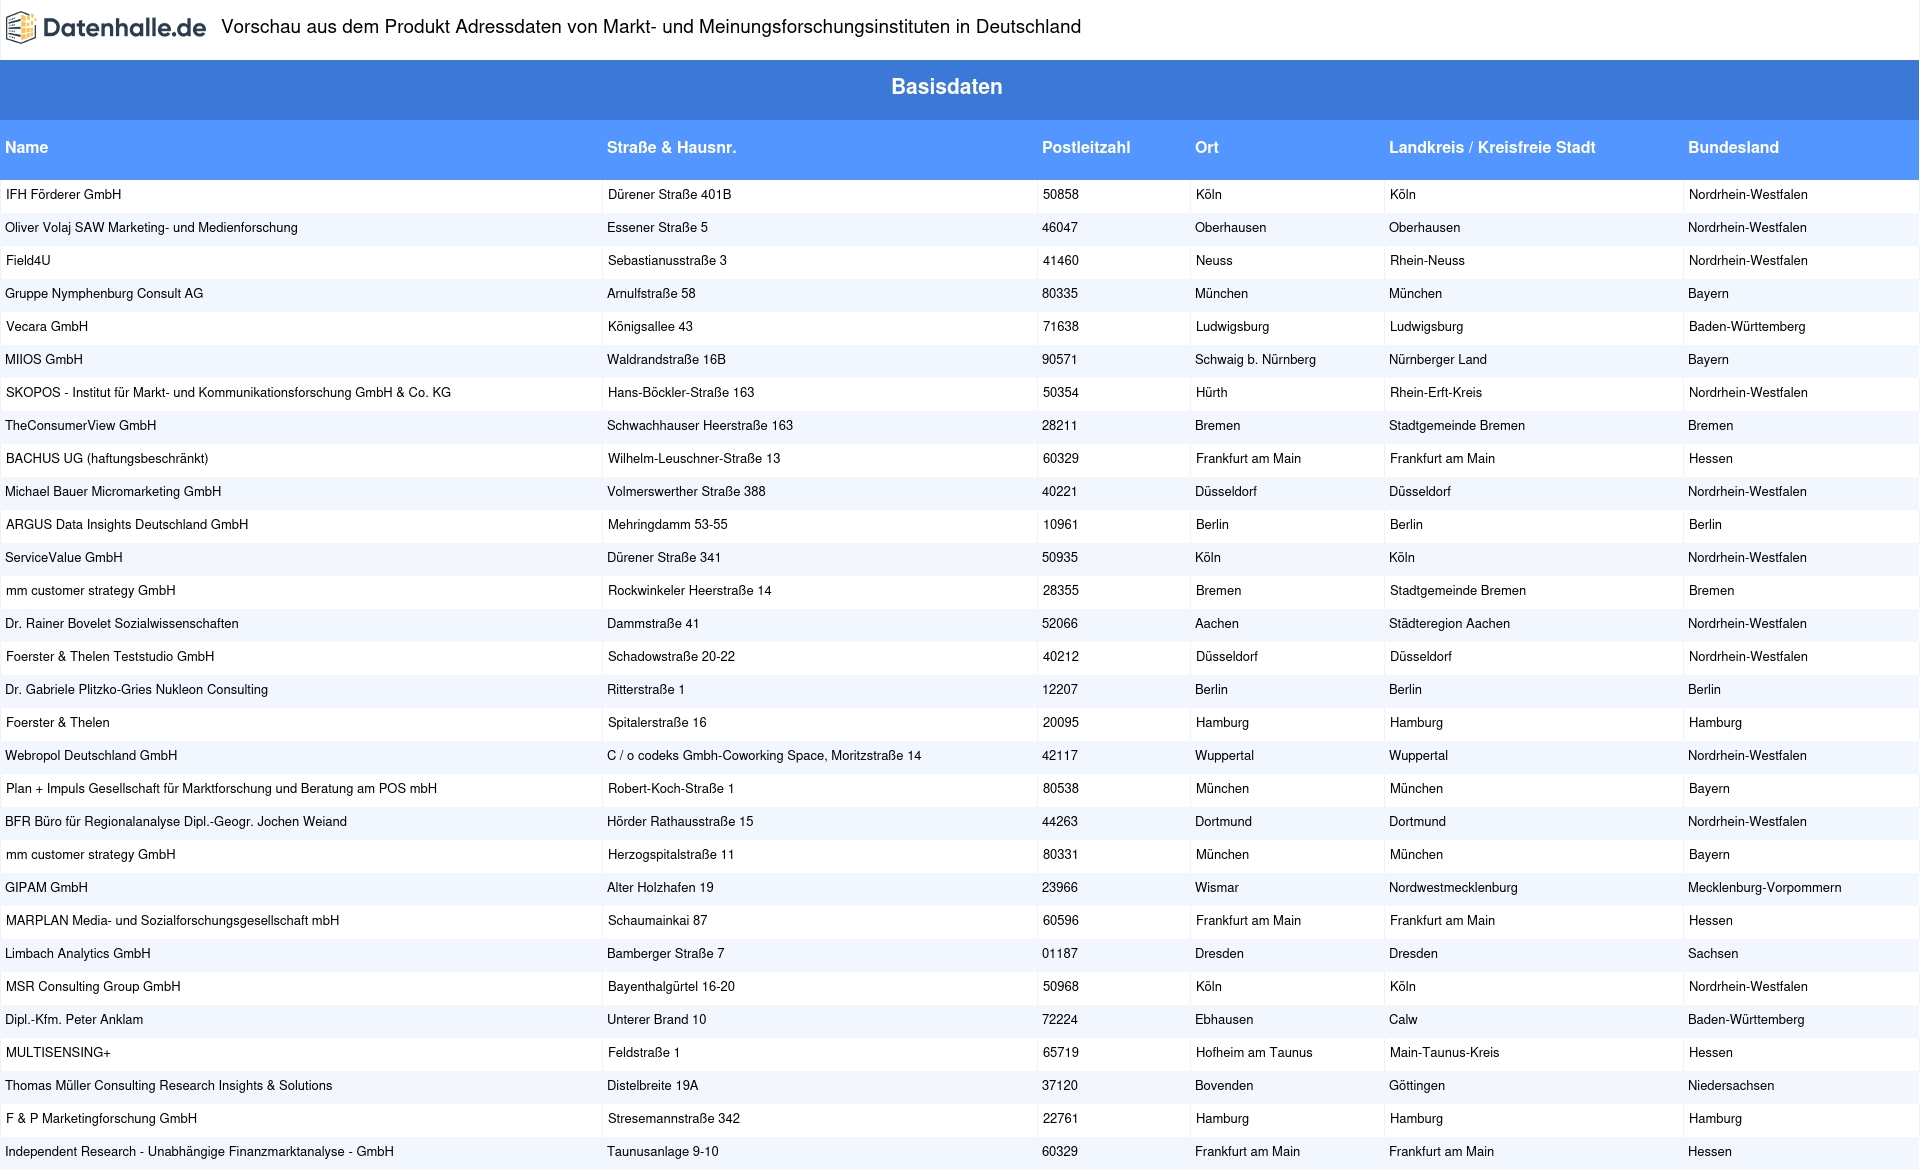Select the C / o codeks Moritzstraße 14 address

[764, 756]
